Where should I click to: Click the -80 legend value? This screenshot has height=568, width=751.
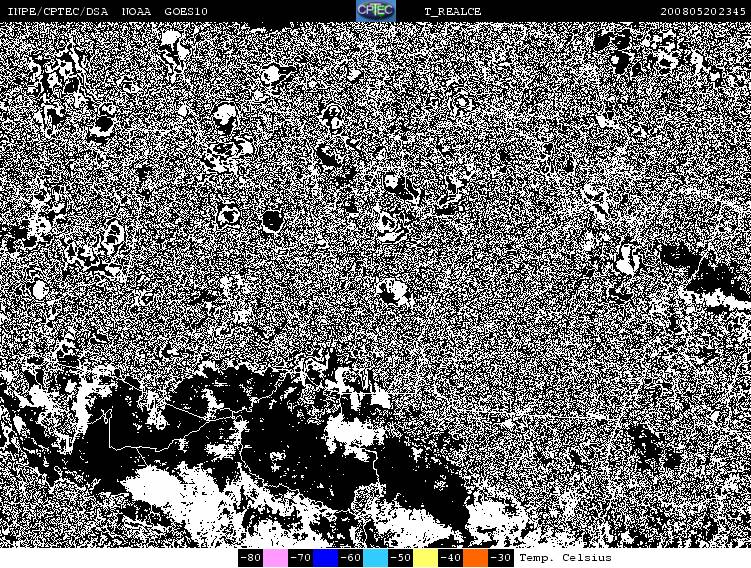click(x=250, y=558)
